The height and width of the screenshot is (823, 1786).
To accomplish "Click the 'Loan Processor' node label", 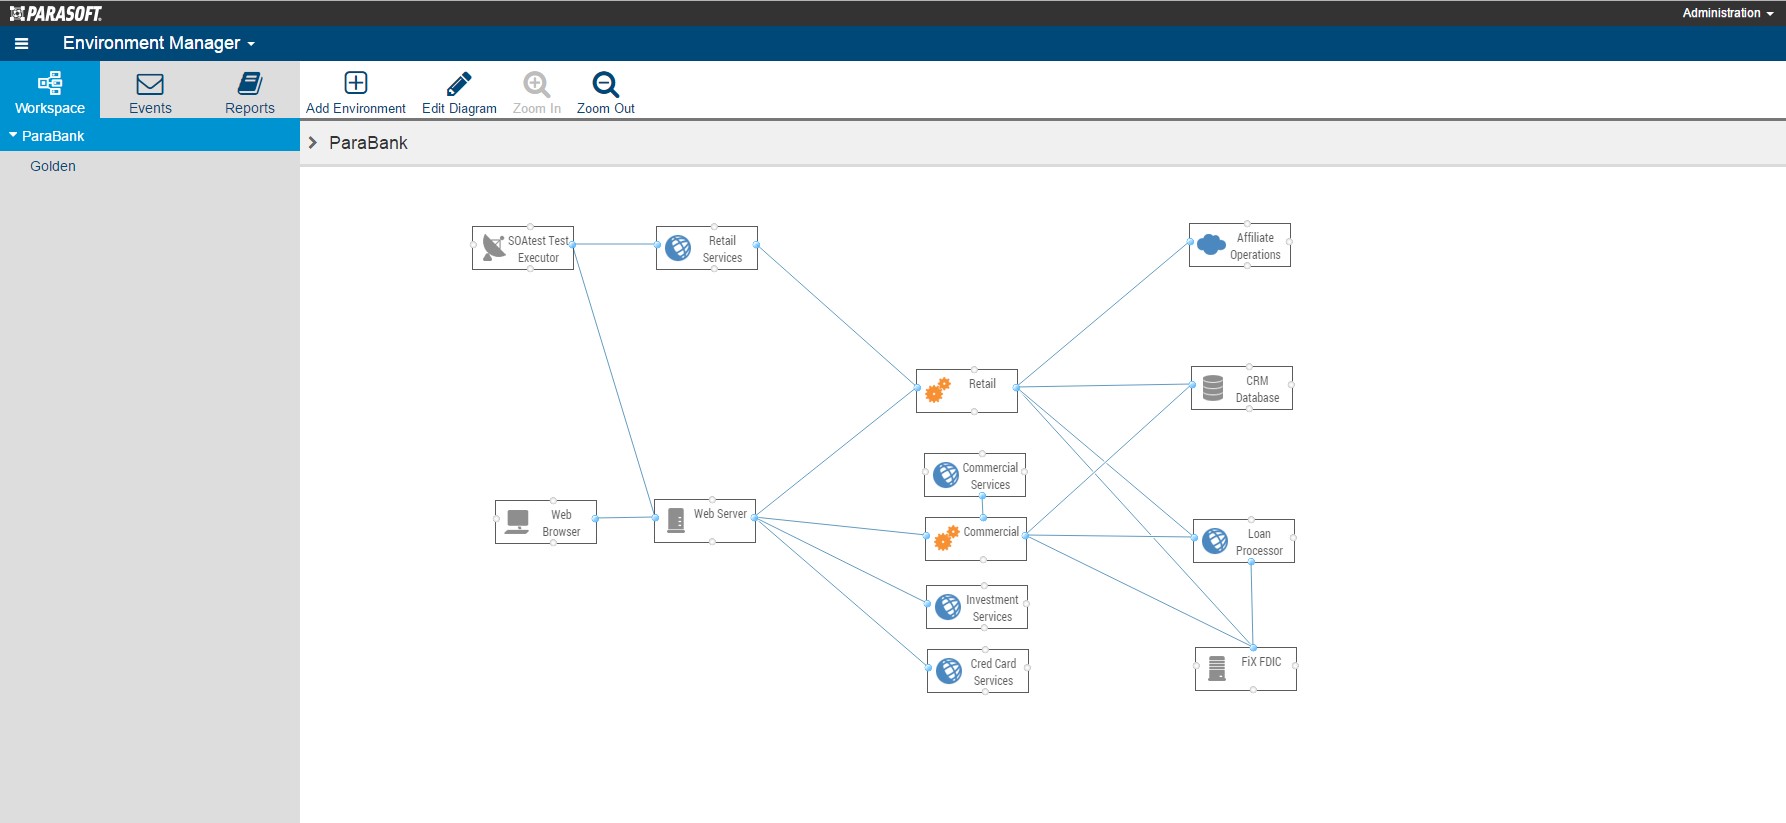I will (x=1259, y=542).
